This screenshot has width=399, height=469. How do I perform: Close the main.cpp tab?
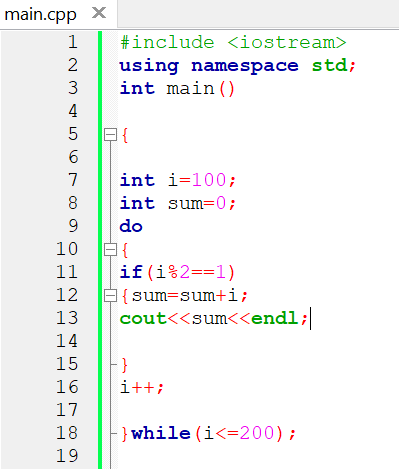(x=99, y=13)
